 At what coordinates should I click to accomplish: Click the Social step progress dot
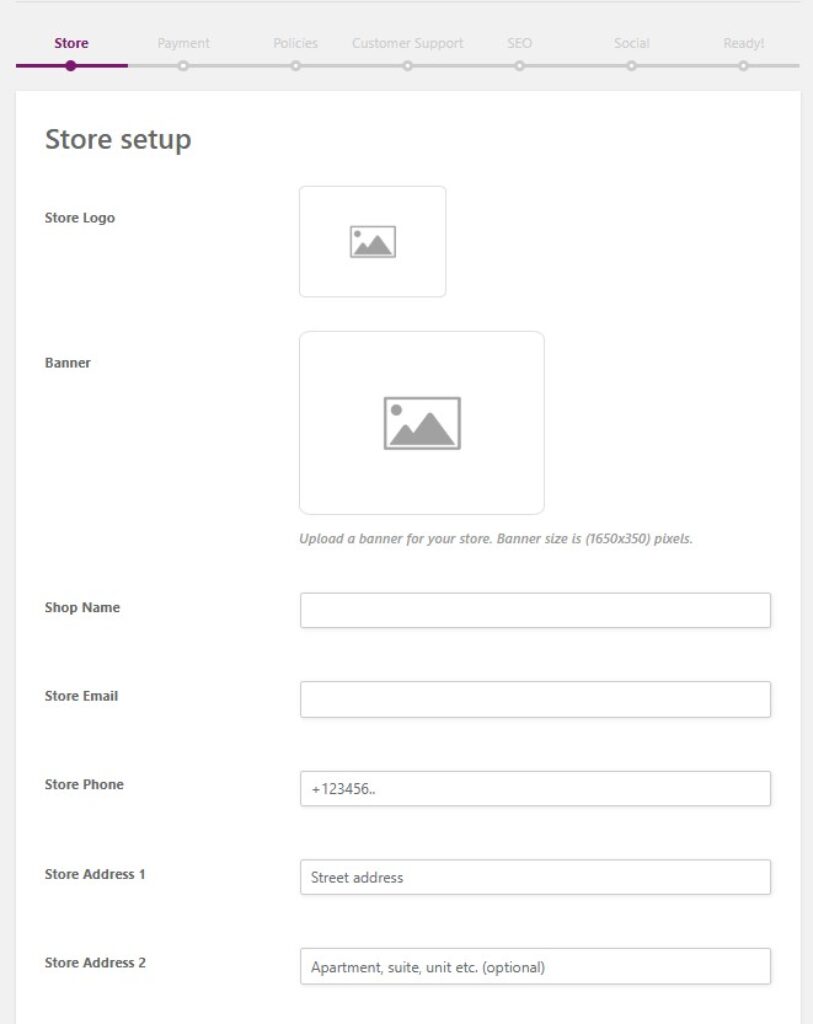point(631,66)
